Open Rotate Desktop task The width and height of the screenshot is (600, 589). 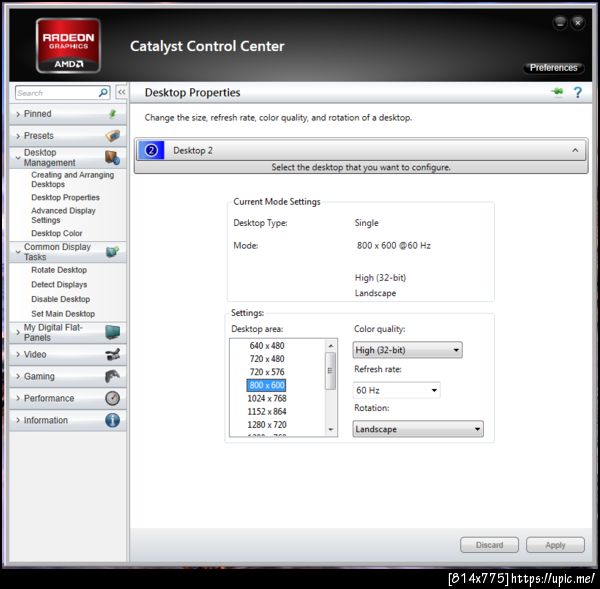point(59,270)
